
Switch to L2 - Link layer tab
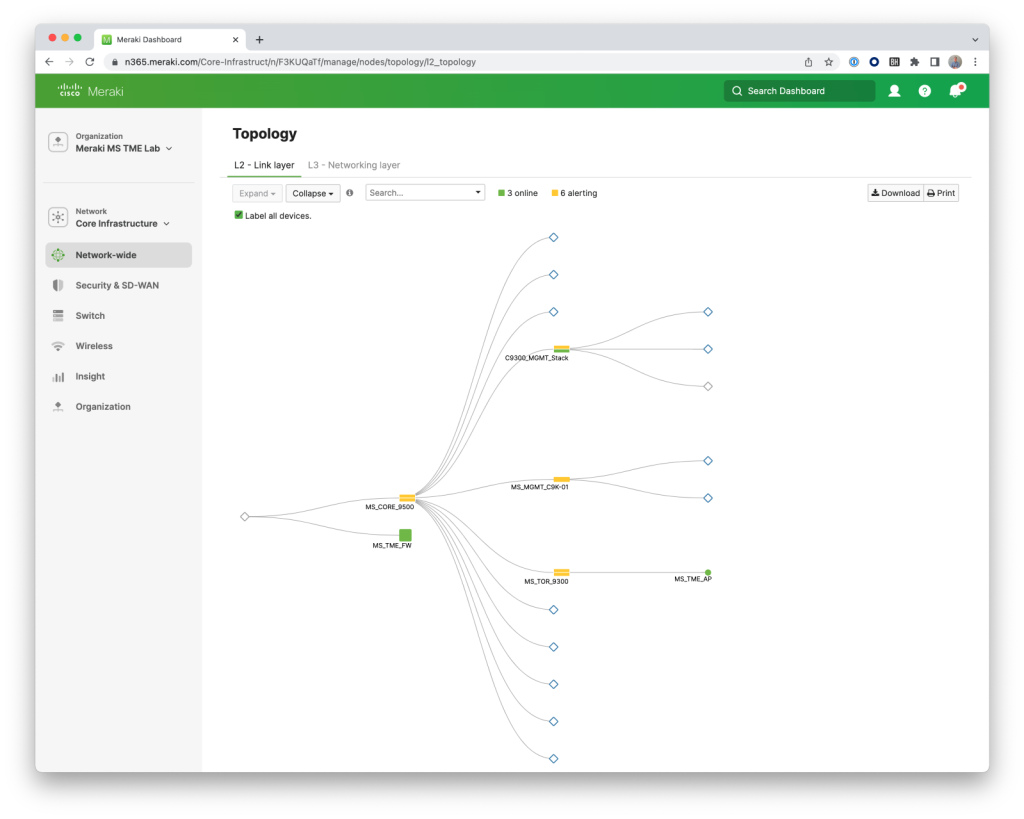click(264, 165)
